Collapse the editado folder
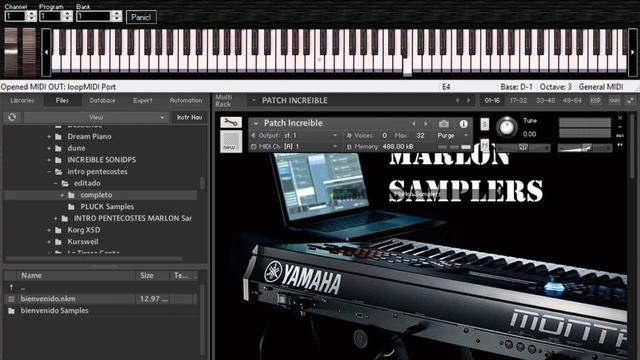Screen dimensions: 640x360 [x=56, y=184]
